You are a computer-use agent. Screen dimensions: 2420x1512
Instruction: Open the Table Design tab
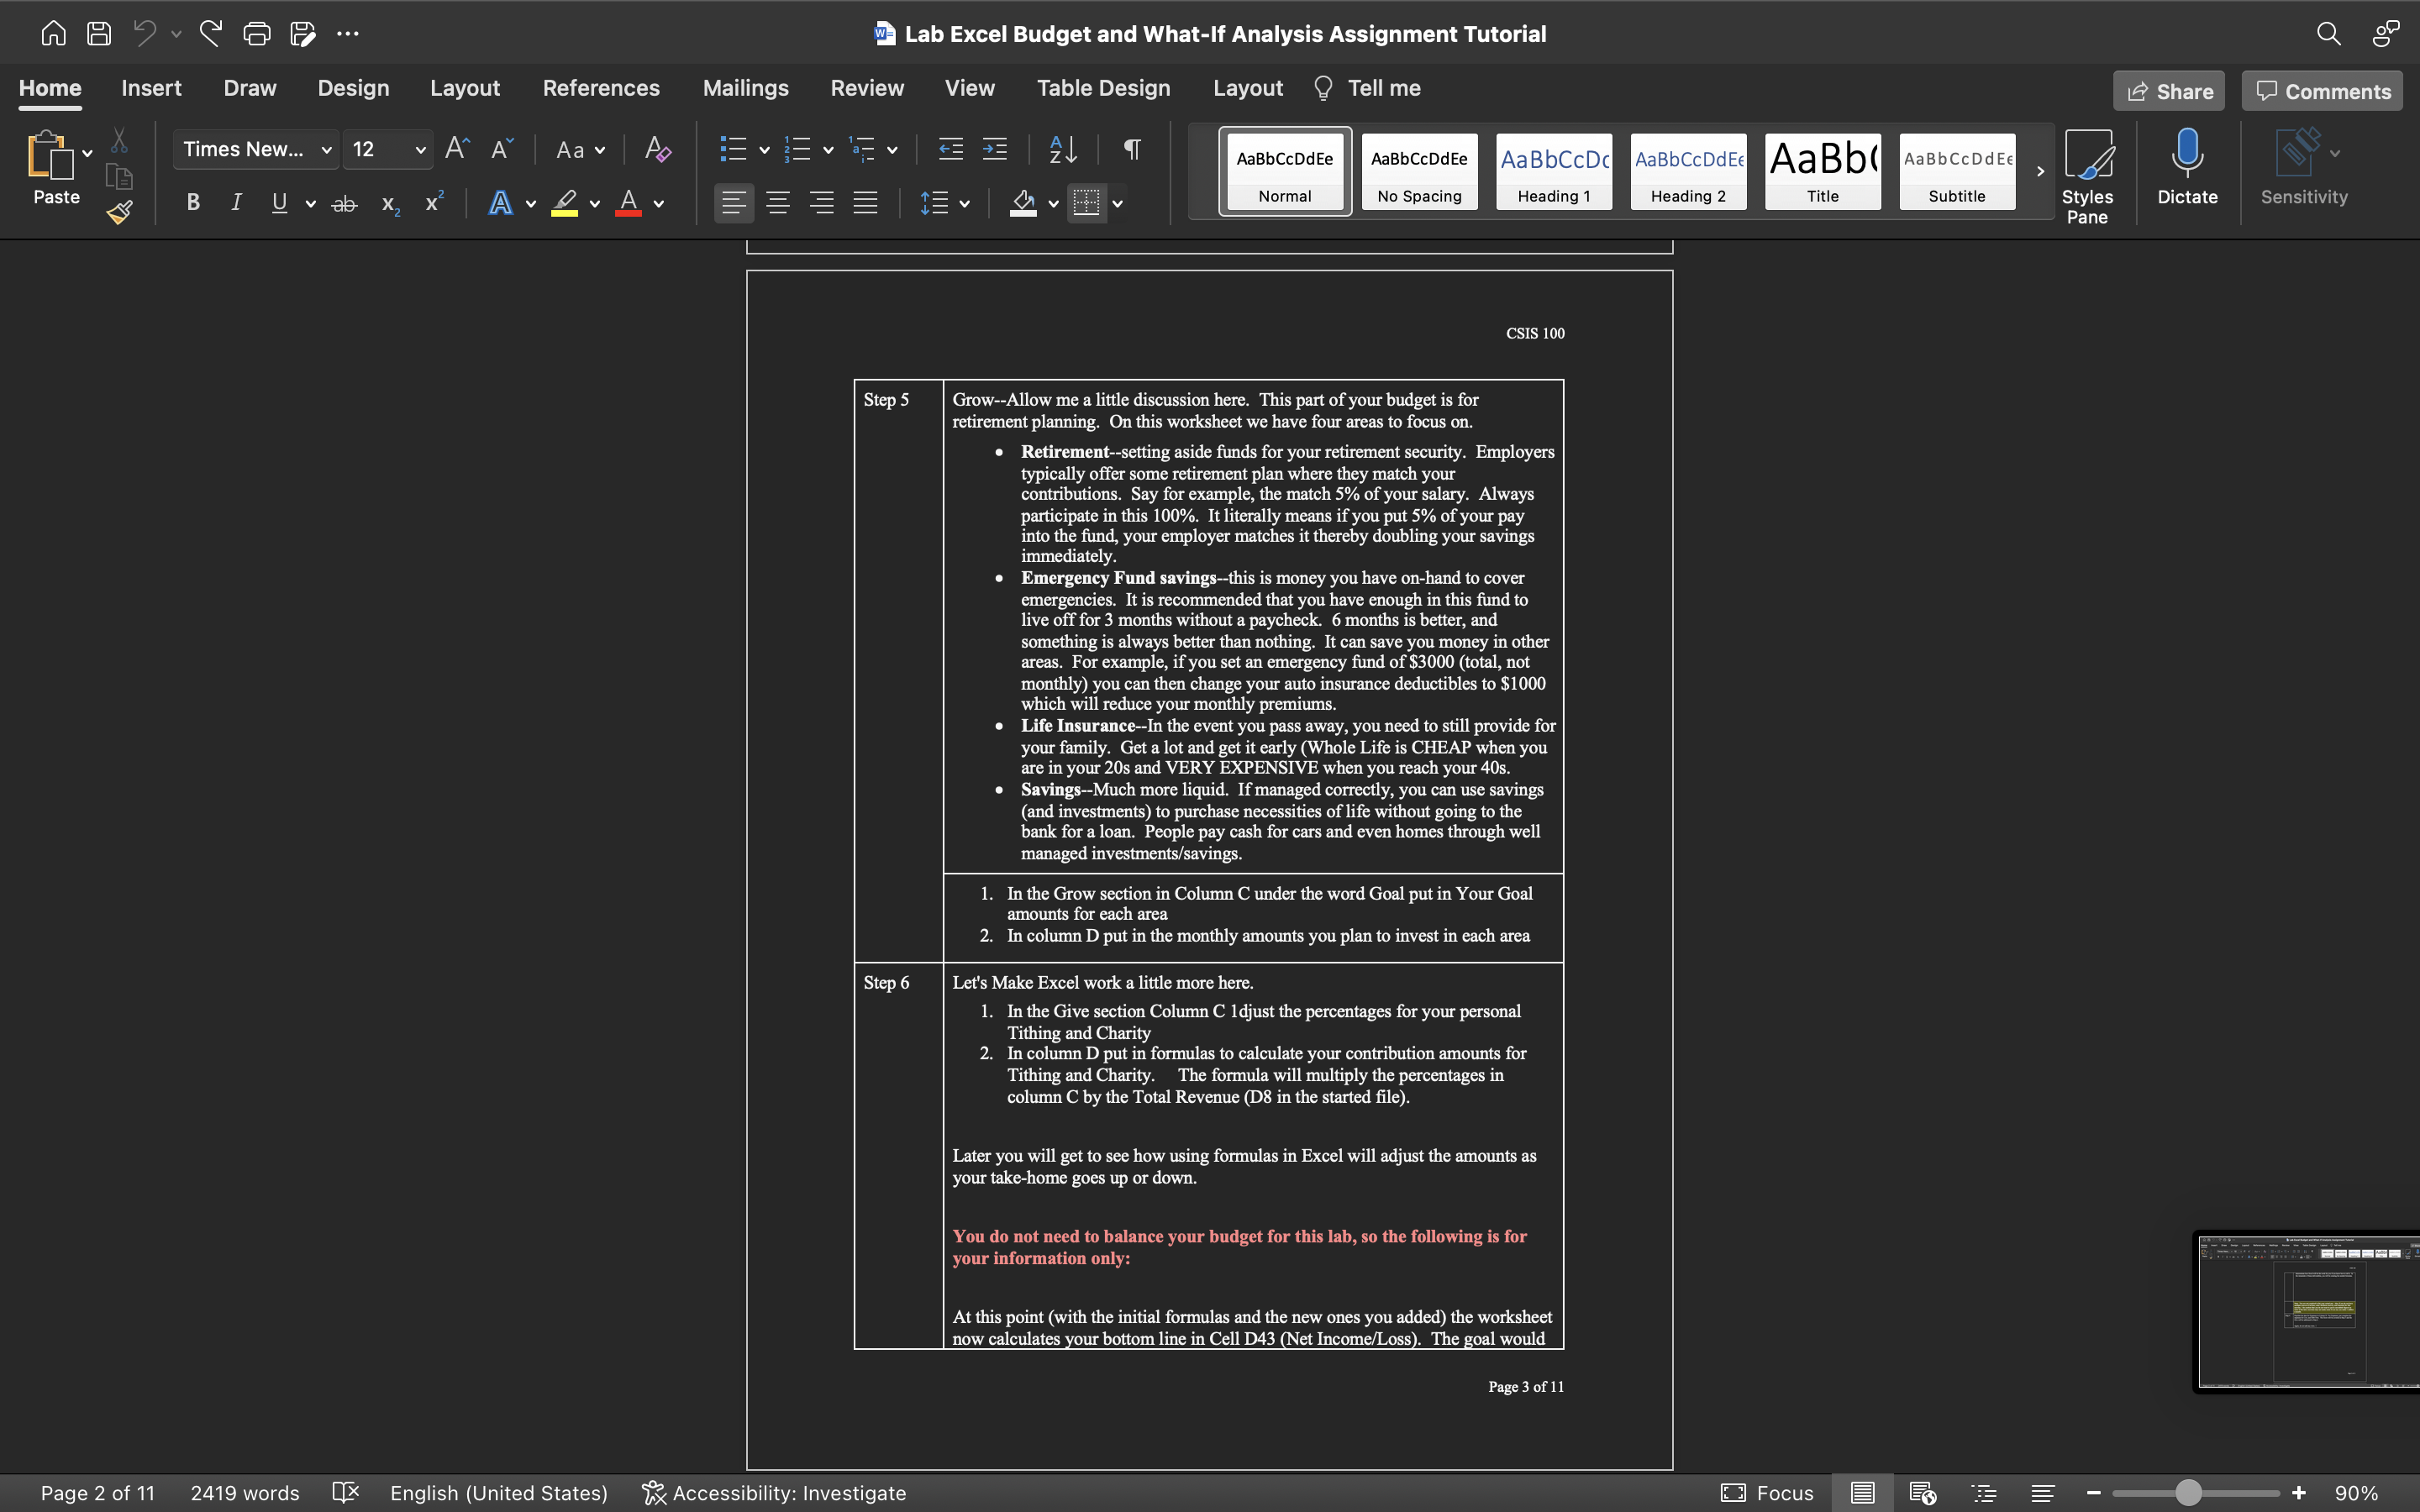(x=1103, y=88)
